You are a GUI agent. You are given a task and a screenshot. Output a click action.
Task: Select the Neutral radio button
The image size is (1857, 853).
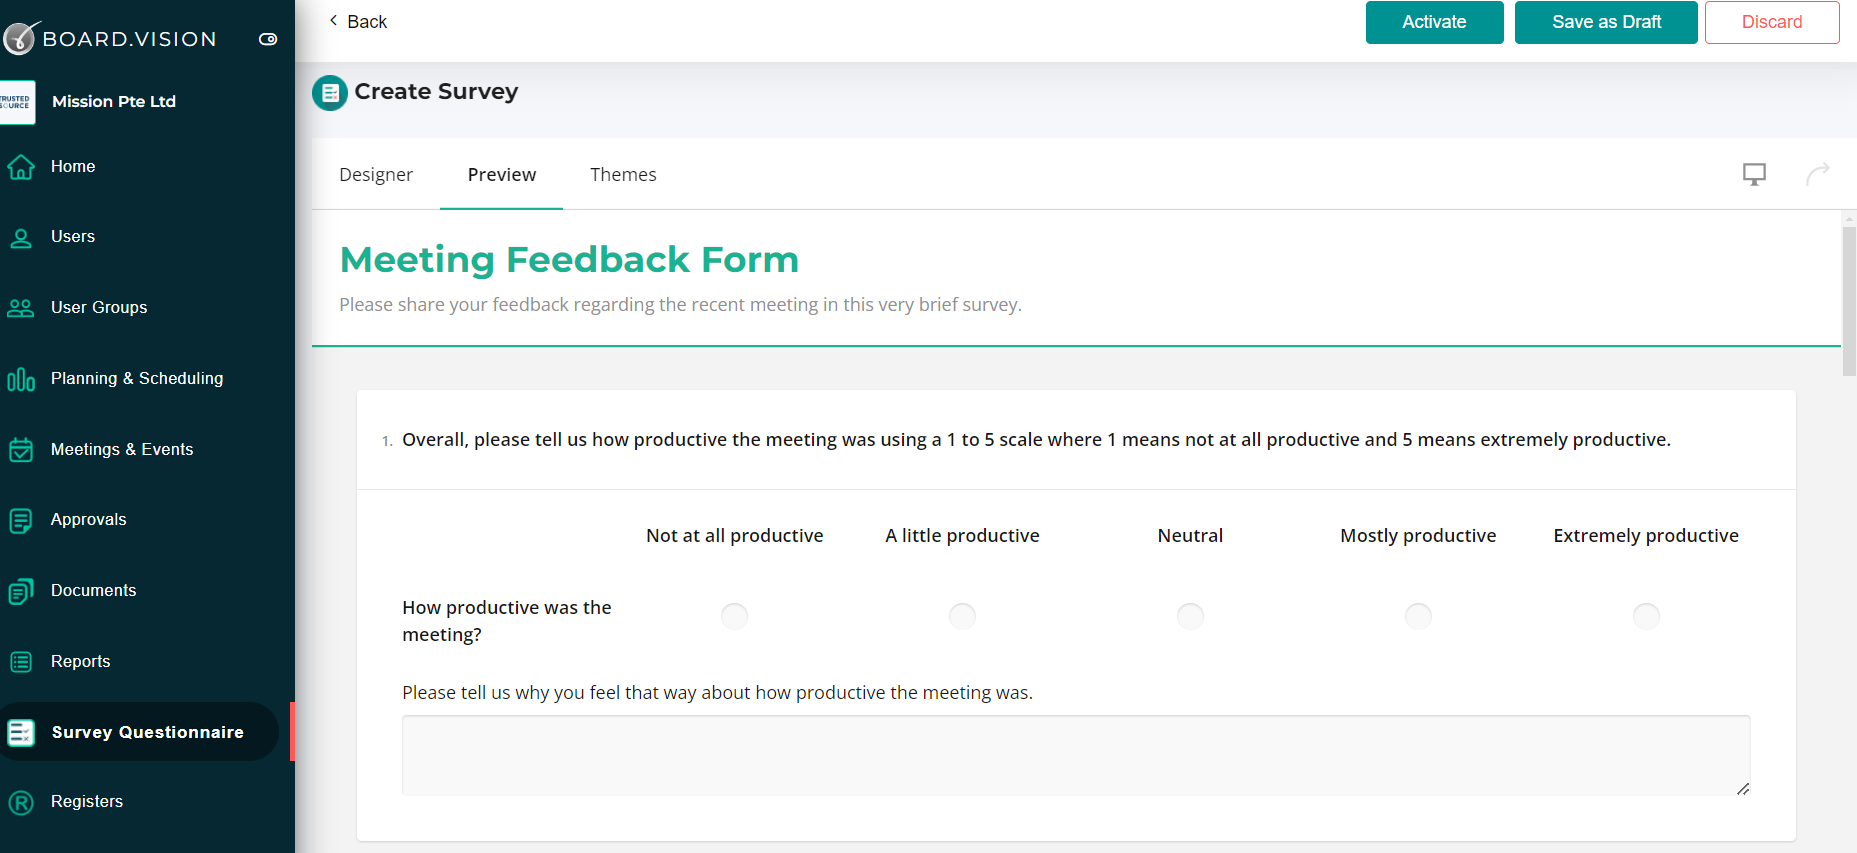[x=1190, y=616]
